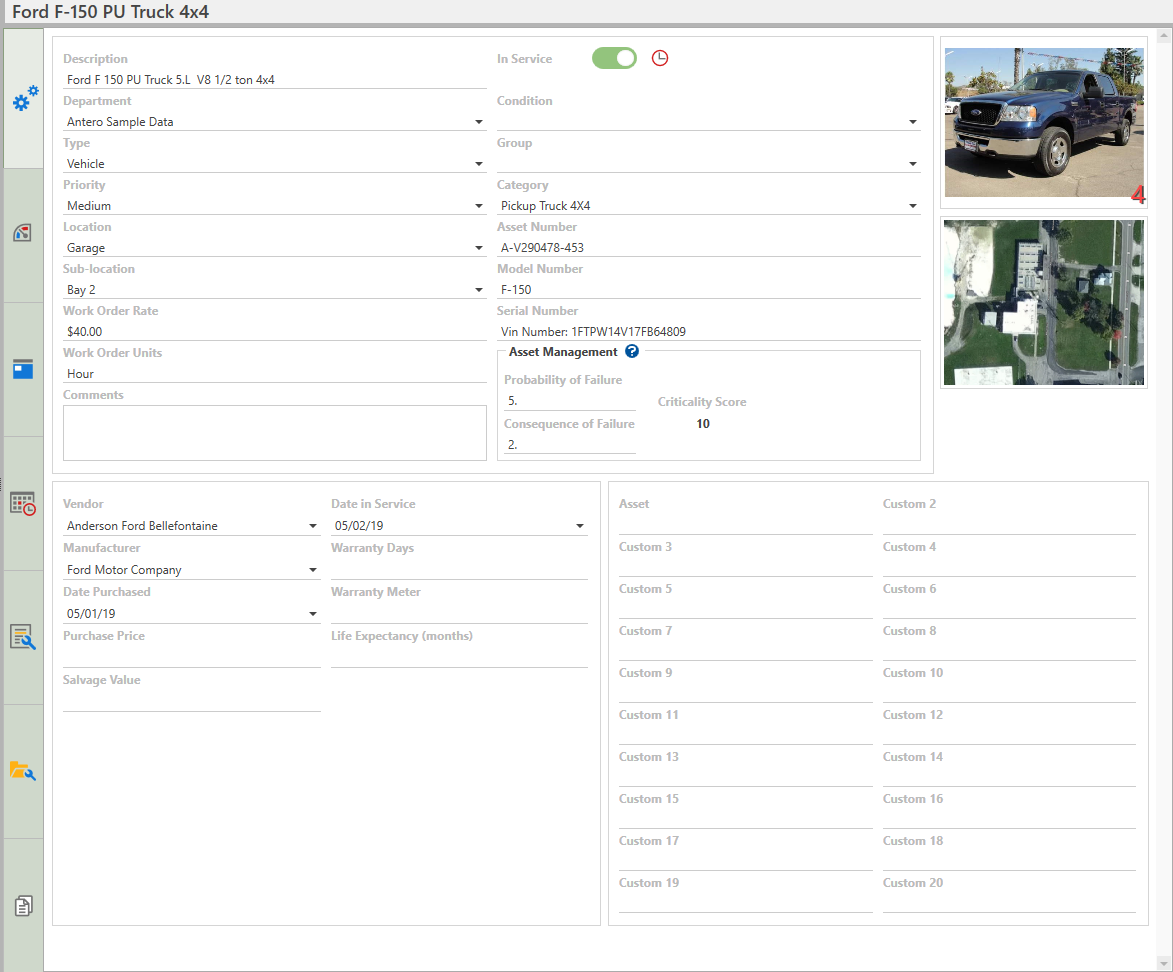
Task: Click scrollbar down arrow
Action: pyautogui.click(x=1164, y=964)
